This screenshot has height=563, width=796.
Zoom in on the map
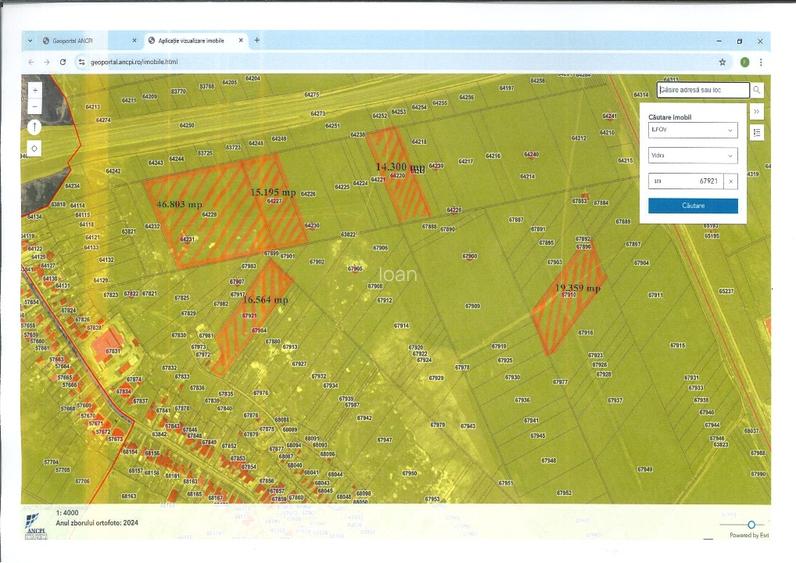tap(35, 90)
